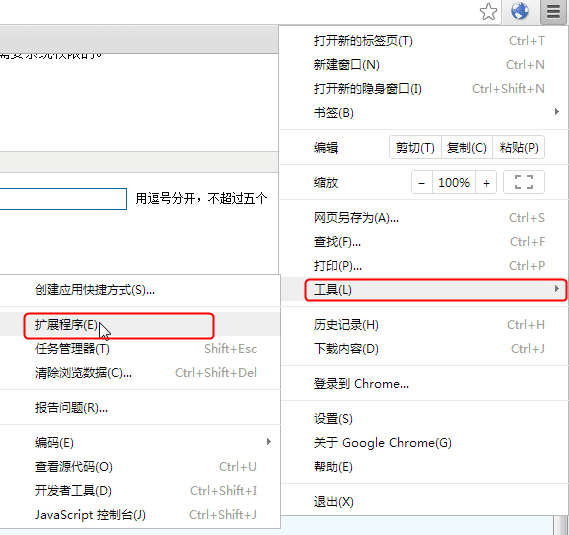The image size is (569, 535).
Task: Choose 清除浏览数据(C)... clear browsing data
Action: 140,372
